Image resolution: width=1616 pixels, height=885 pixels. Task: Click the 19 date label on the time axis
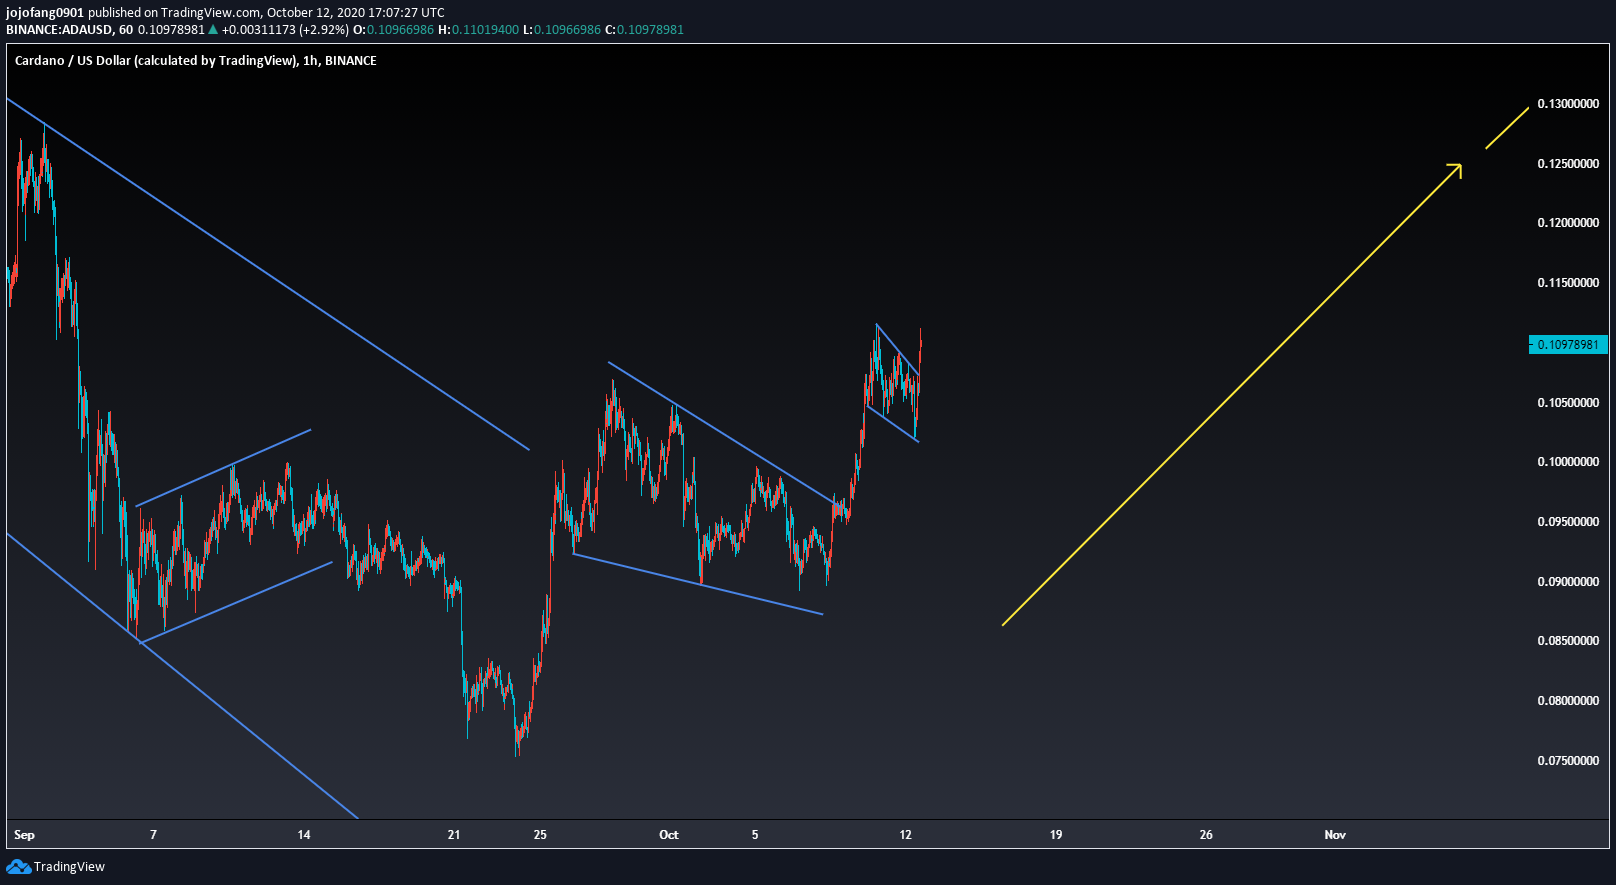pyautogui.click(x=1056, y=835)
